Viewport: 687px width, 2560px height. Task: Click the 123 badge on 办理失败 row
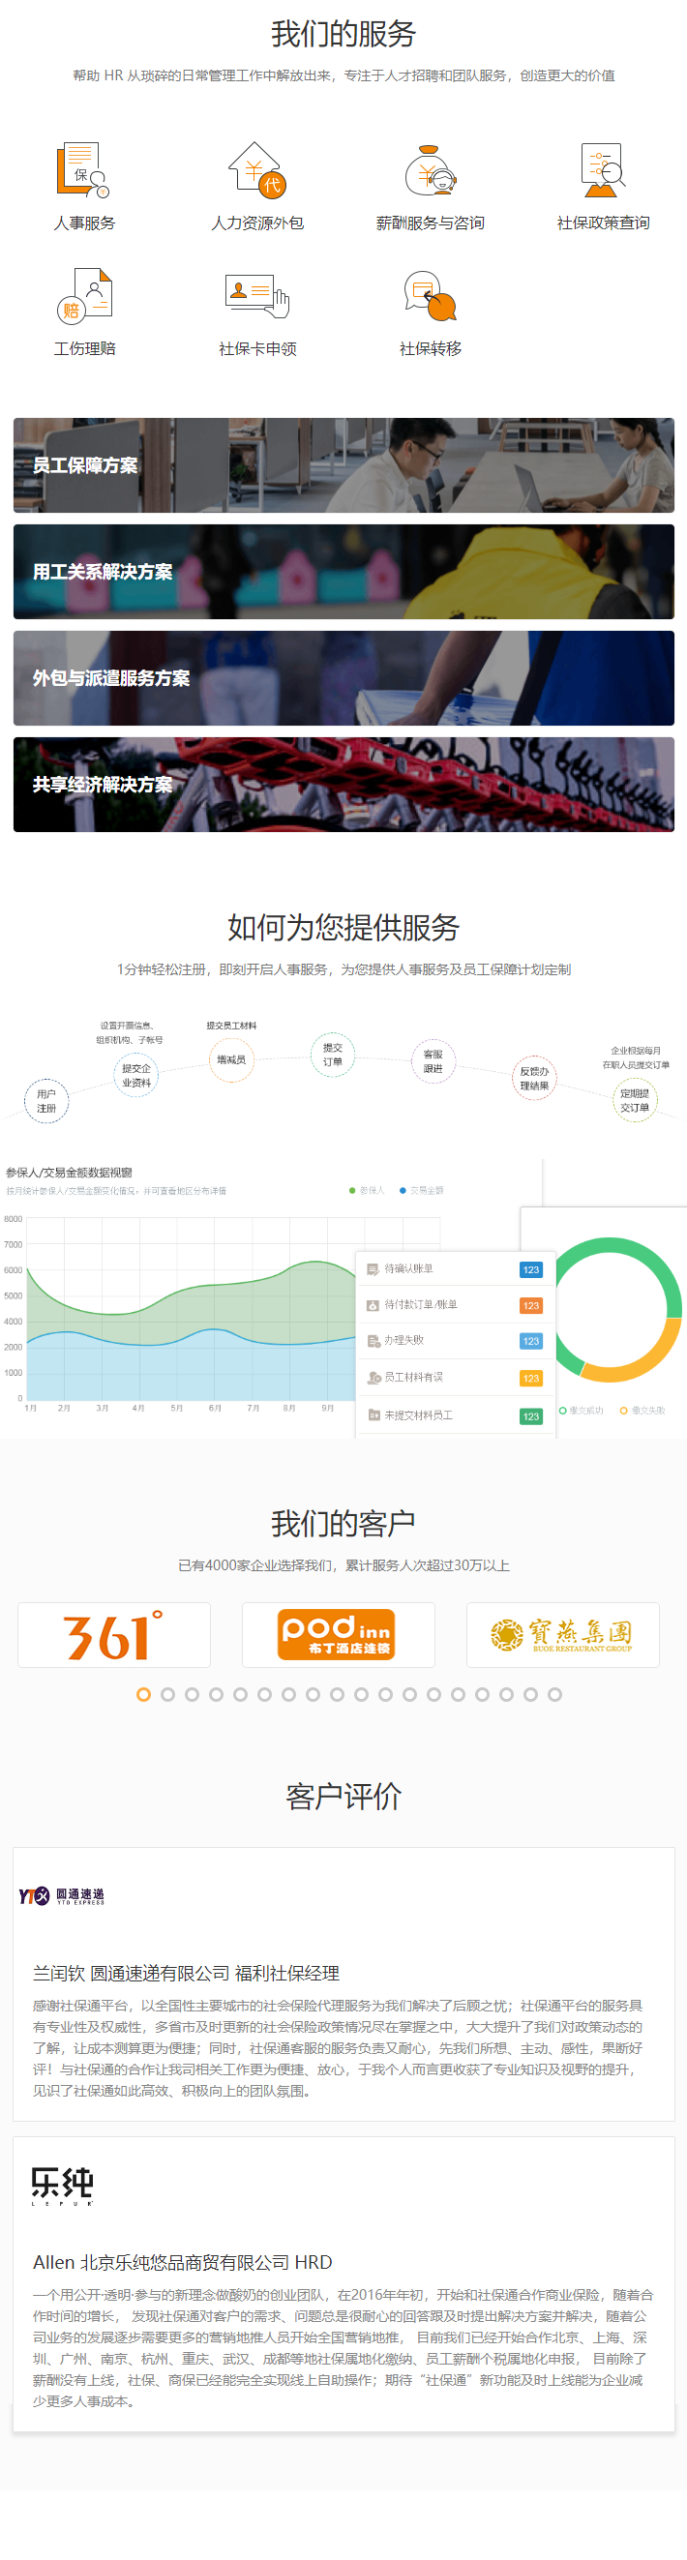click(x=531, y=1340)
